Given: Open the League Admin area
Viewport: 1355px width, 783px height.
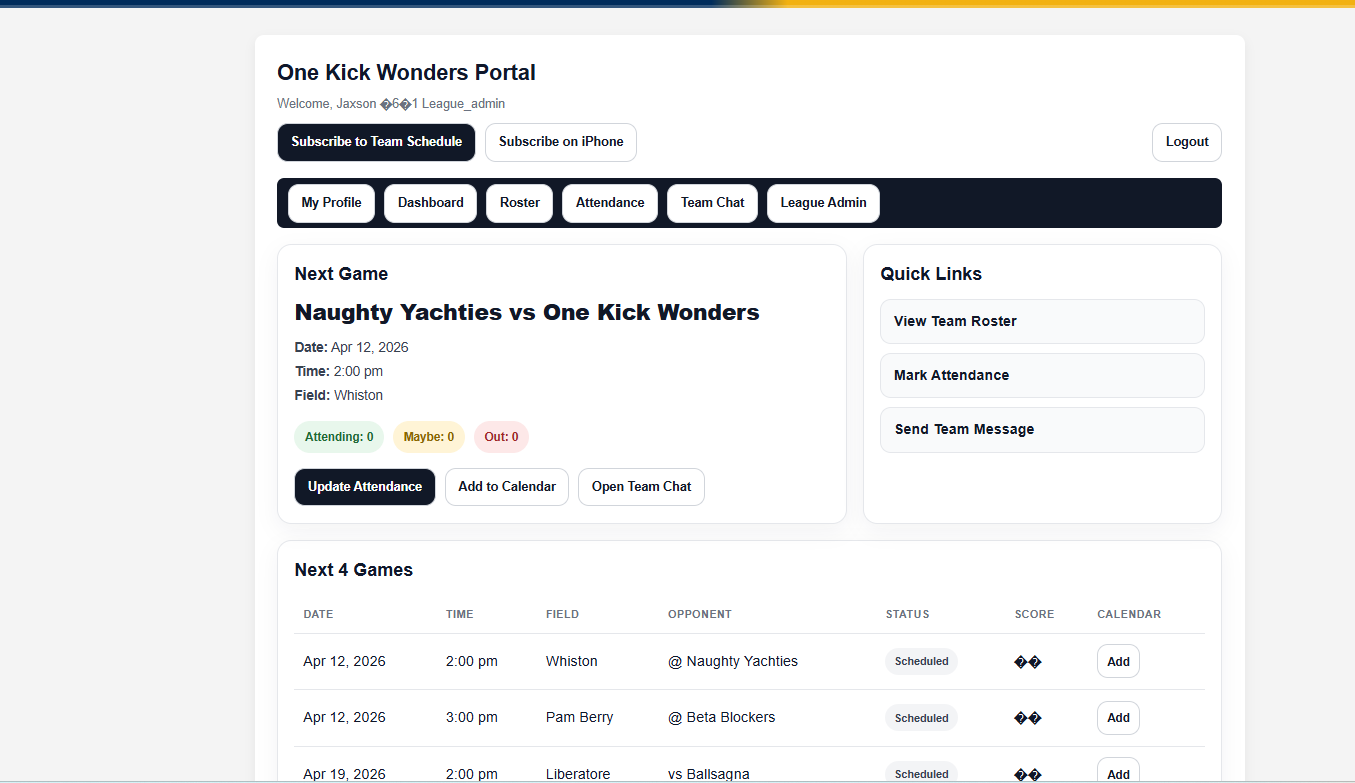Looking at the screenshot, I should point(823,203).
